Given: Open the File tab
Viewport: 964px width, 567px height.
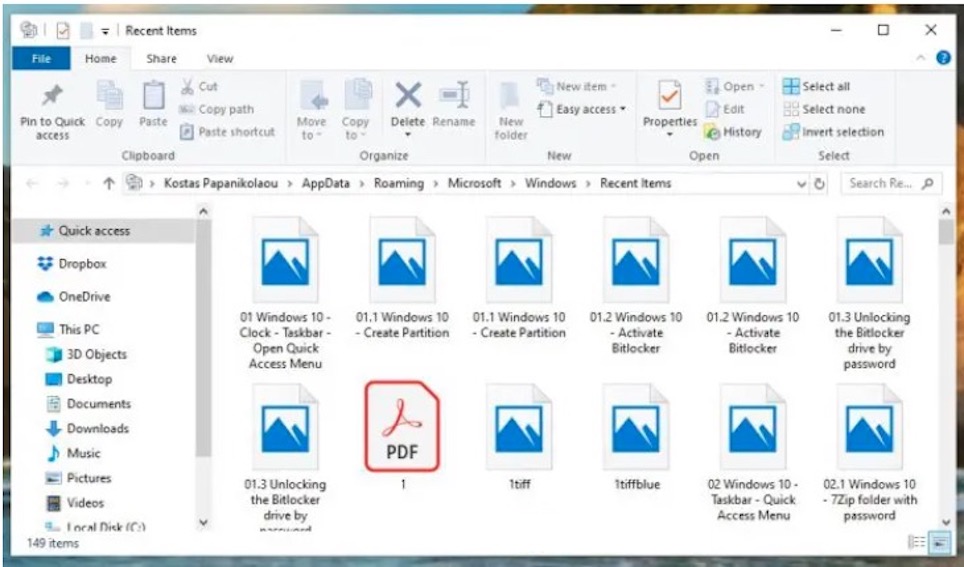Looking at the screenshot, I should (41, 58).
